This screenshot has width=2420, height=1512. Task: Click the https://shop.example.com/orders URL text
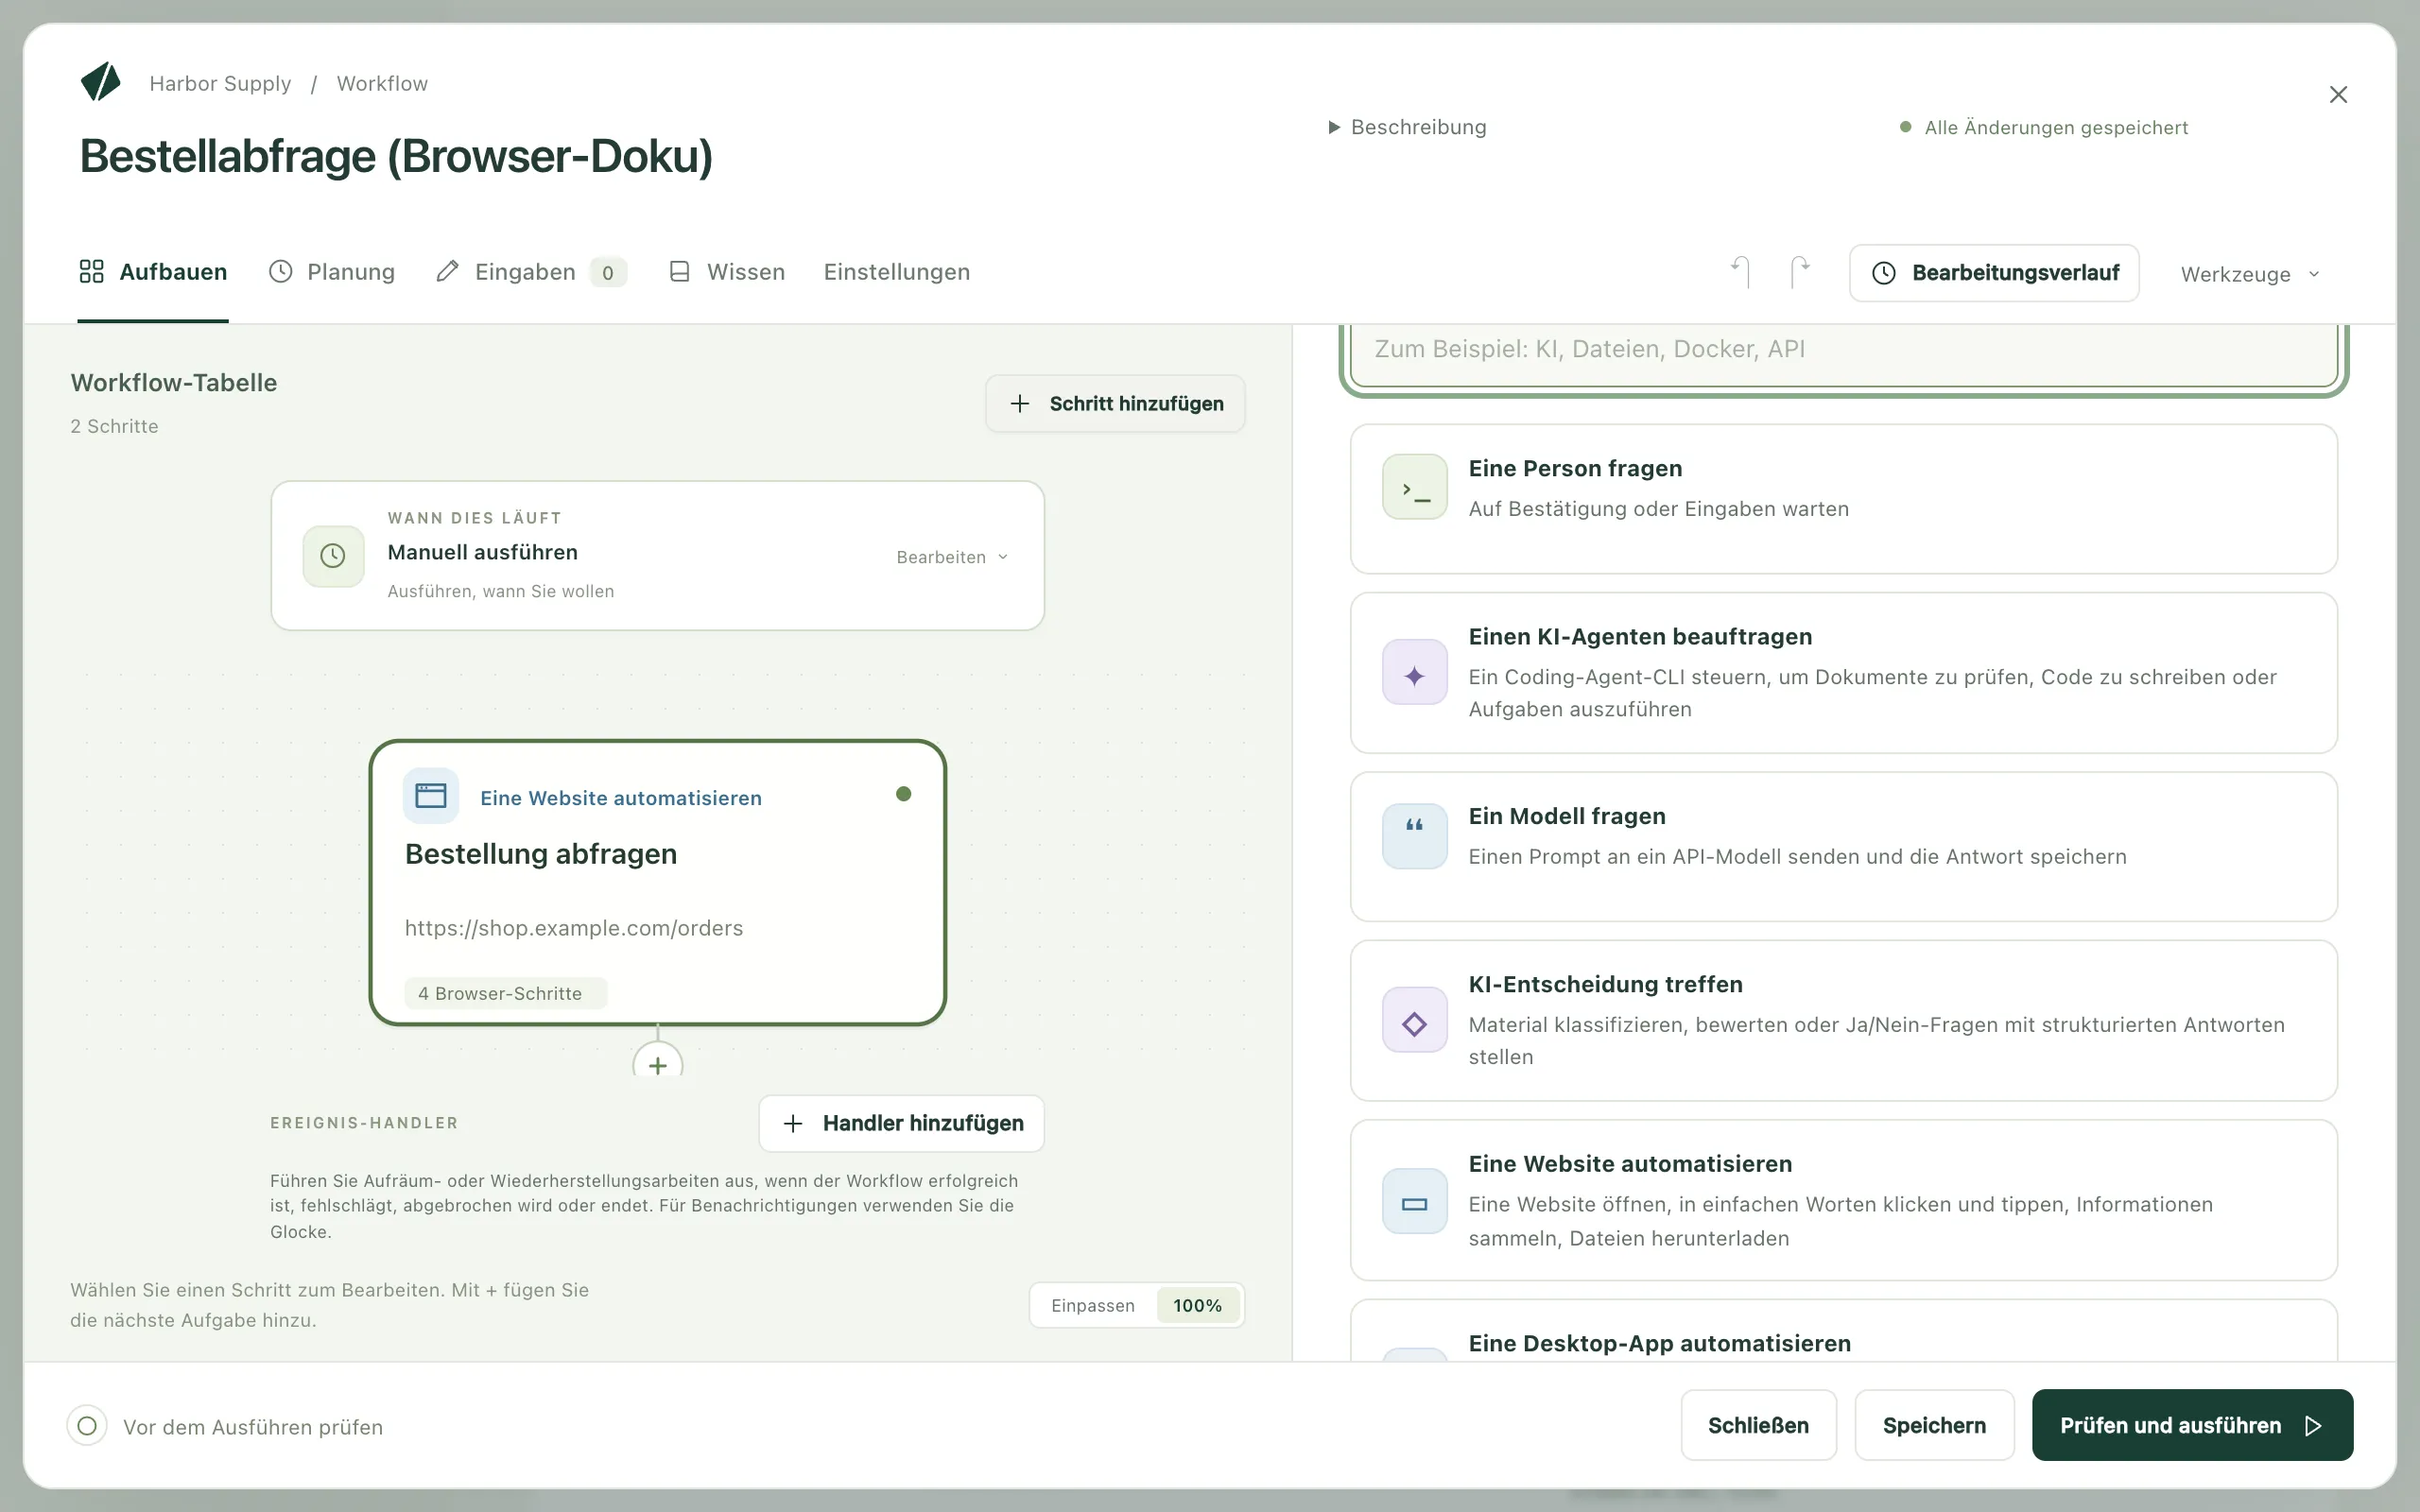point(574,928)
